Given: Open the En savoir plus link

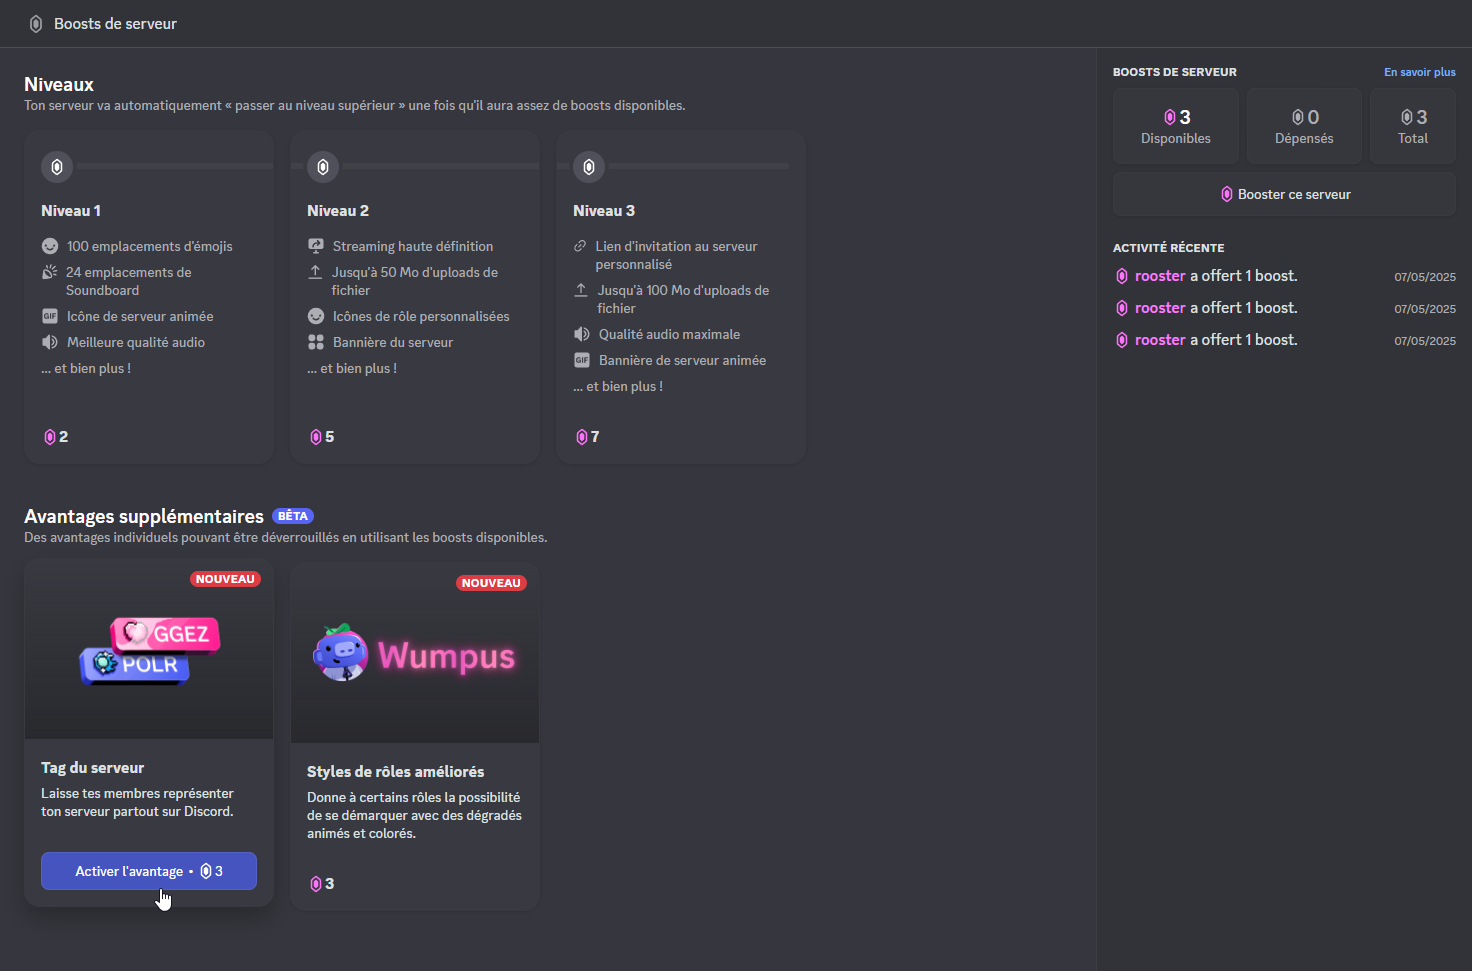Looking at the screenshot, I should coord(1420,72).
